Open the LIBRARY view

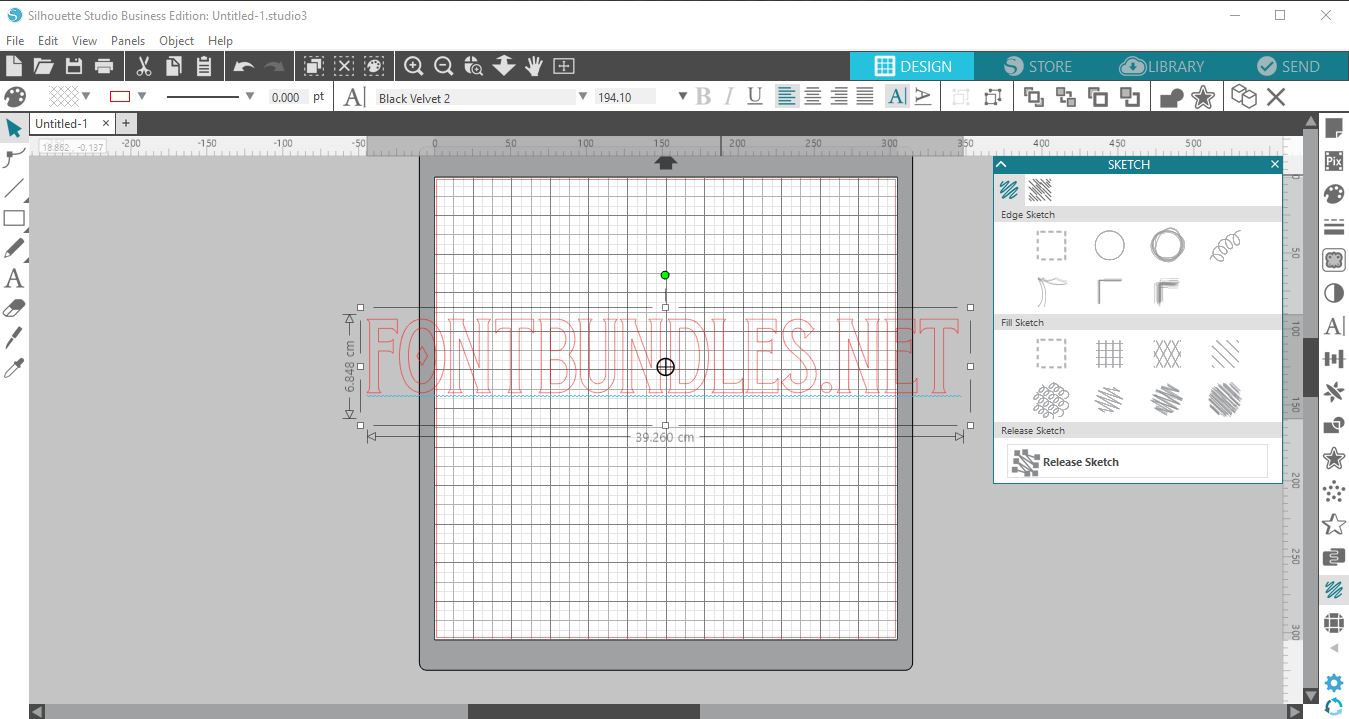point(1162,66)
